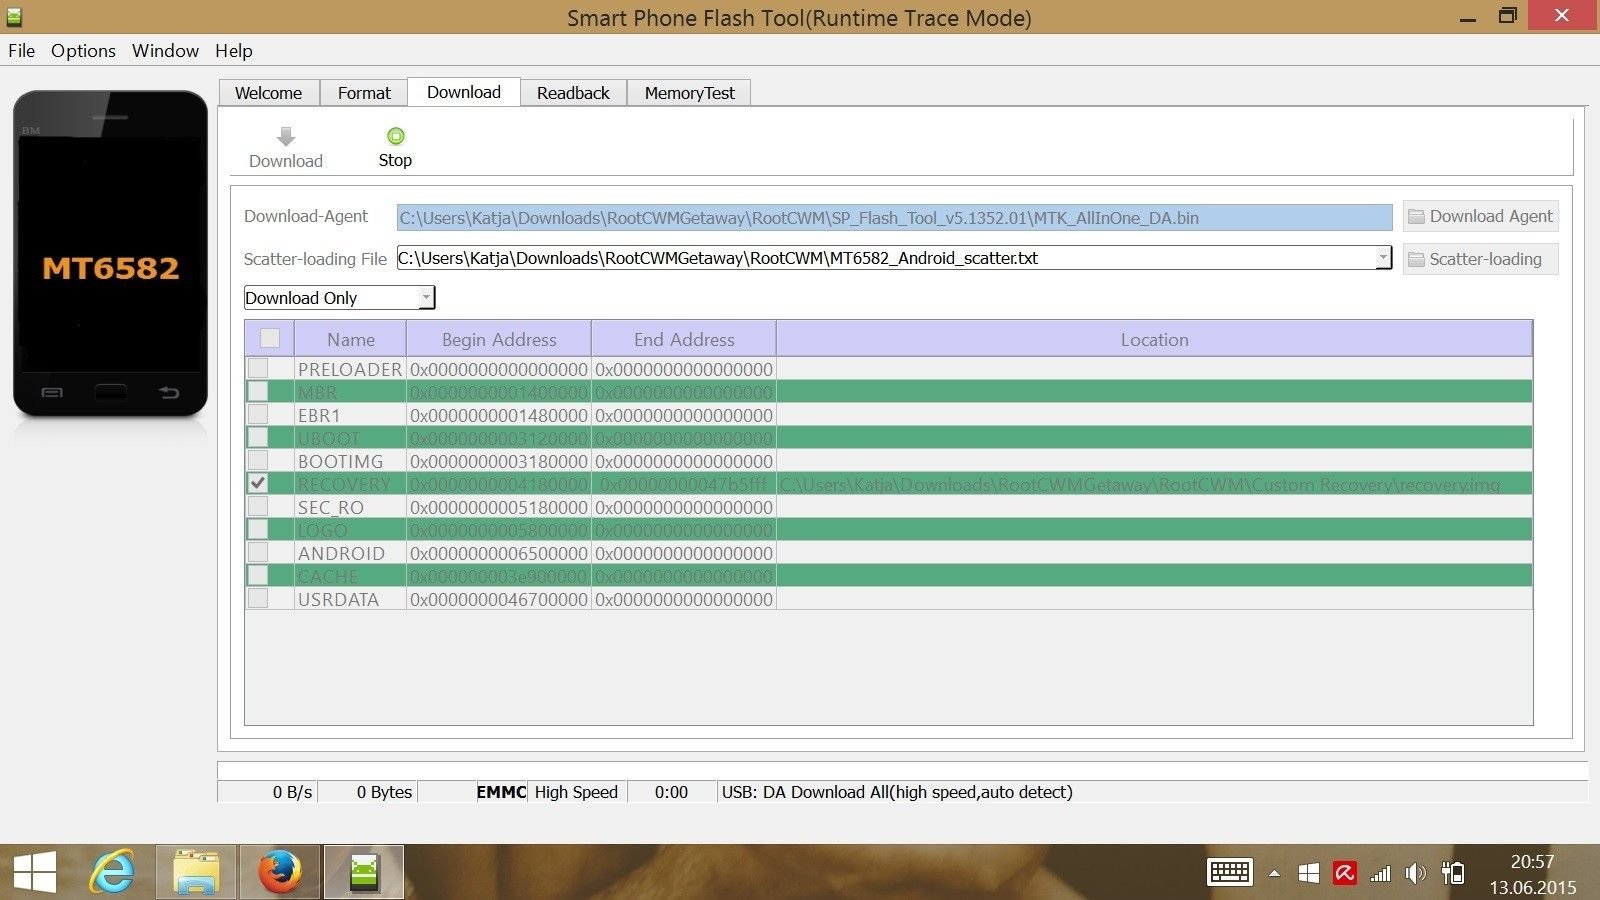Expand the Scatter-loading File path dropdown arrow

click(x=1383, y=258)
